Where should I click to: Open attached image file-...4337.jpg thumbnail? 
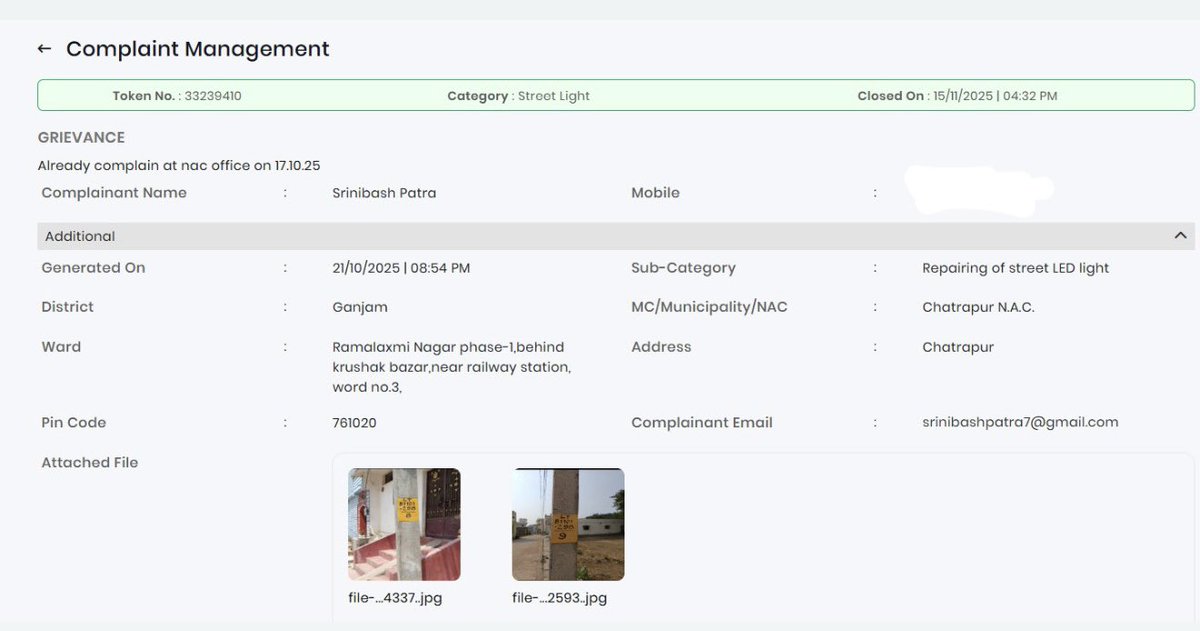point(404,525)
